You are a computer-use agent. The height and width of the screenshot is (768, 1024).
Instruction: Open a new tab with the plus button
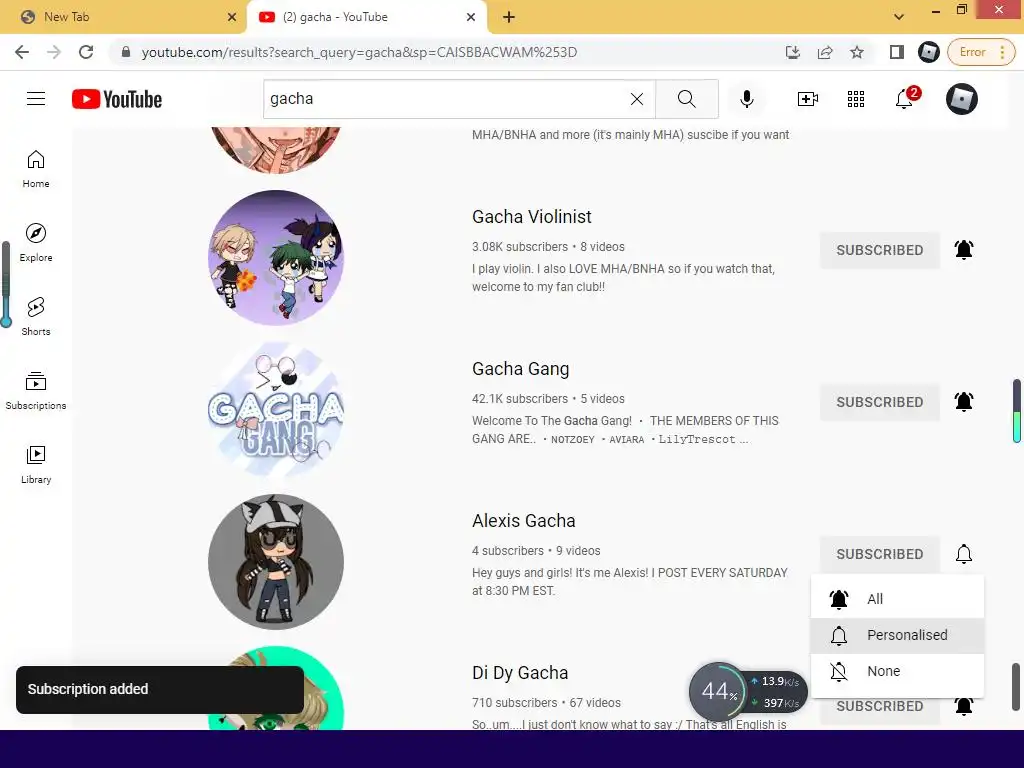[x=509, y=17]
